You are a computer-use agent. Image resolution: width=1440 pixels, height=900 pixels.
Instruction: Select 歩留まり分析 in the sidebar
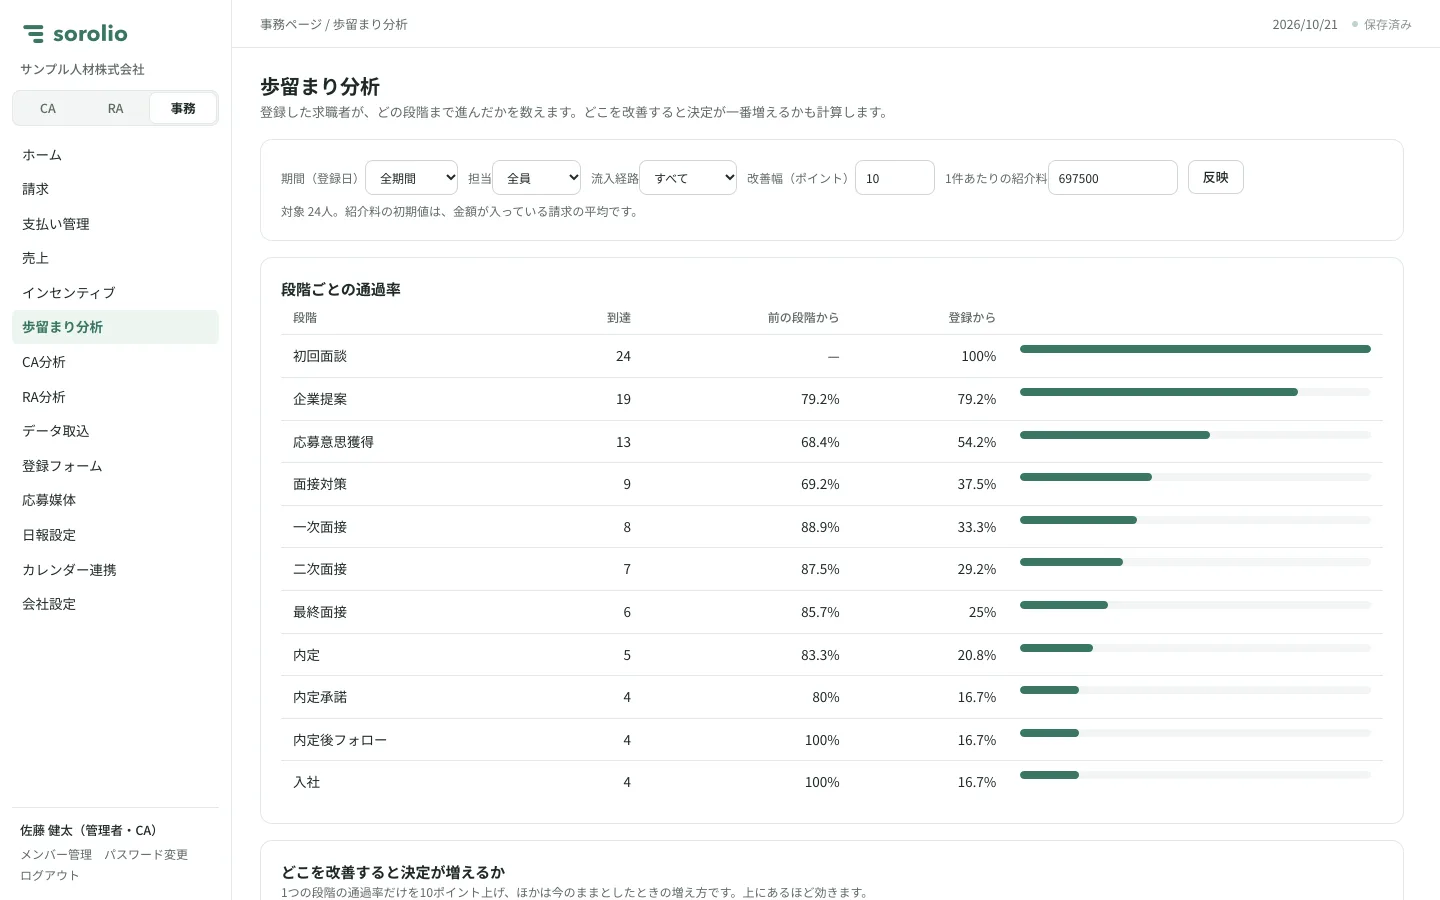pyautogui.click(x=115, y=327)
